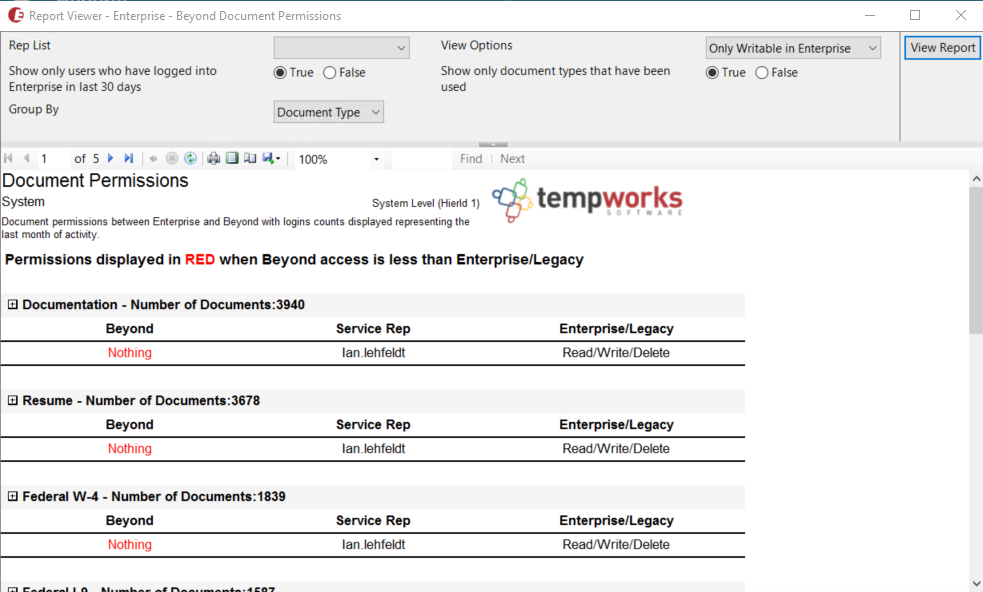Screen dimensions: 983x592
Task: Click Beyond column header under Documentation
Action: [x=130, y=329]
